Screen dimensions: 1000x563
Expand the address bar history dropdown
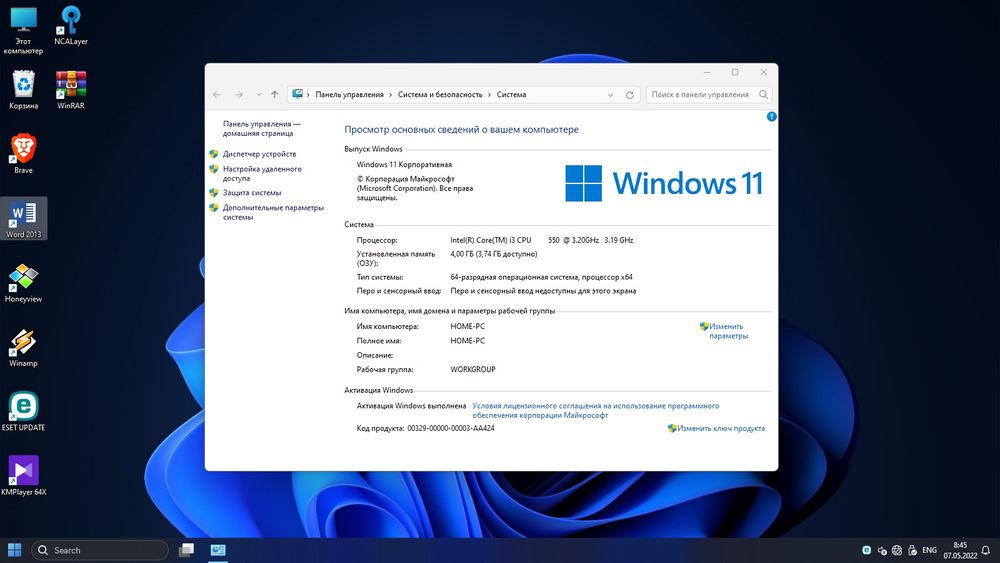(x=610, y=94)
